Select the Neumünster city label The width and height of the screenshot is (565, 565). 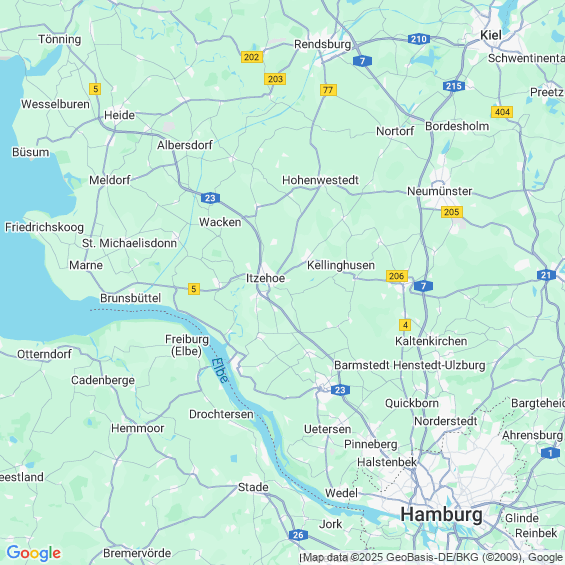pyautogui.click(x=440, y=191)
